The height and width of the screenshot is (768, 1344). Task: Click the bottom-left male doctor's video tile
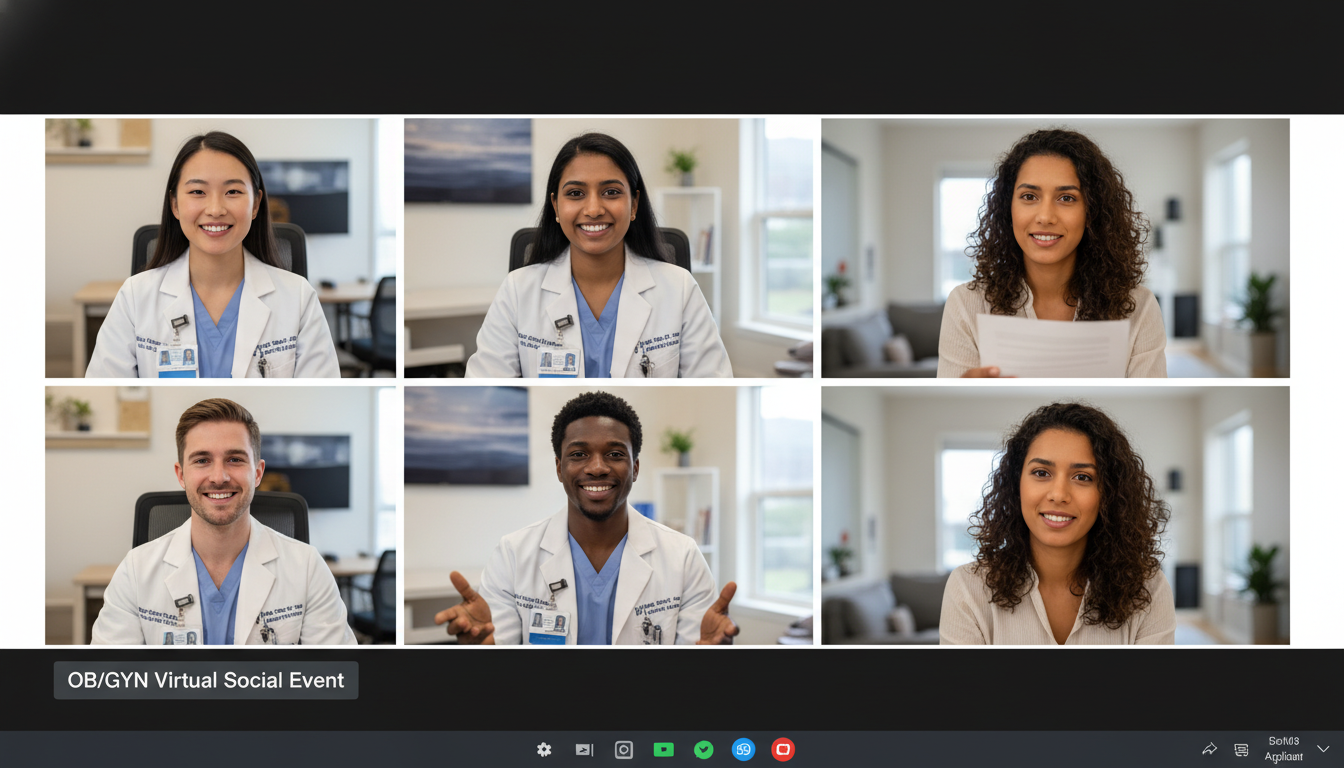(220, 514)
